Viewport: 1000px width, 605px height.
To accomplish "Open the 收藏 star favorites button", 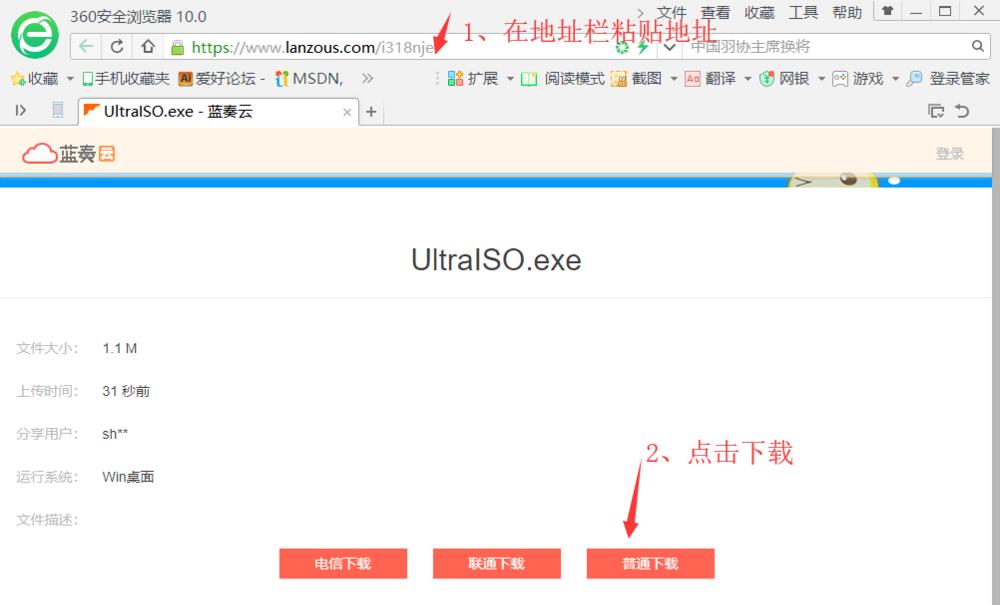I will [x=35, y=78].
